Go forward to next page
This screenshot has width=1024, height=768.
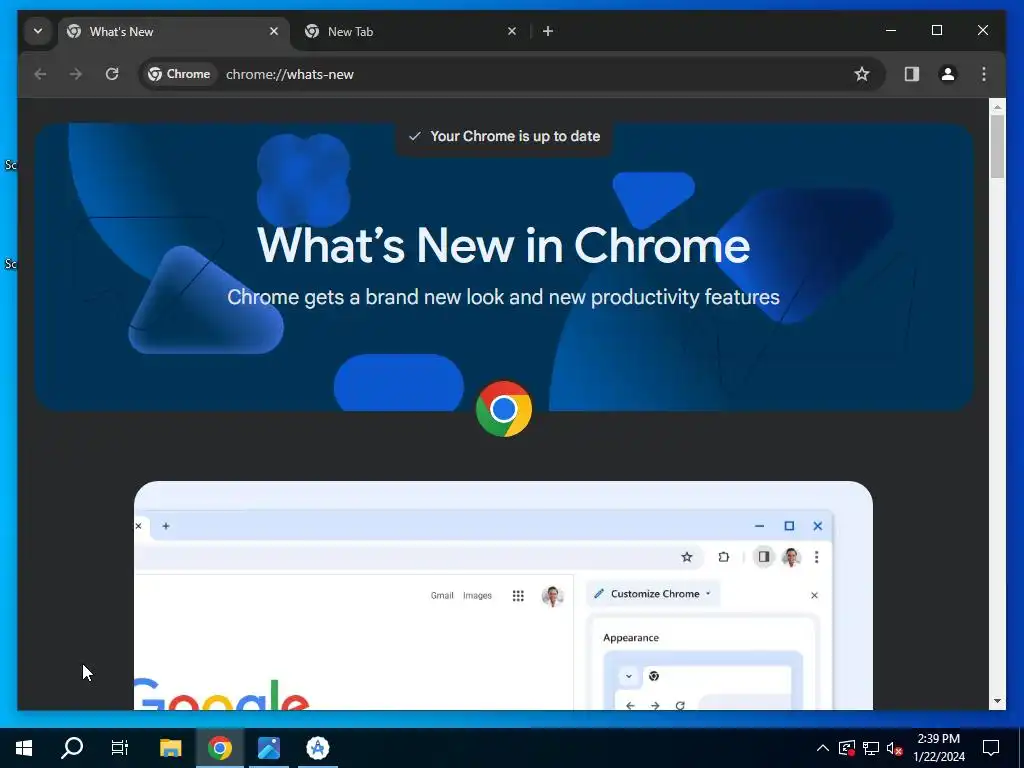click(x=76, y=74)
